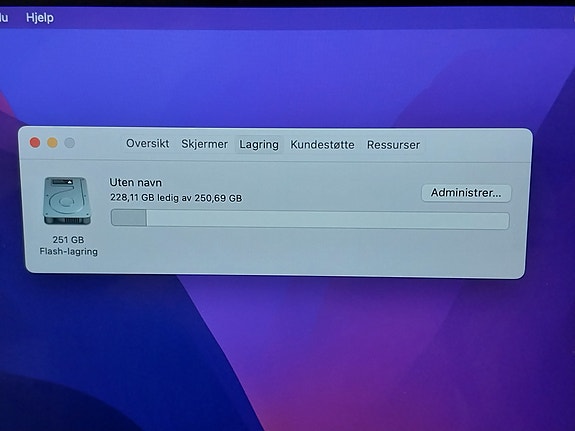The height and width of the screenshot is (431, 575).
Task: Switch to the Oversikt tab
Action: tap(147, 143)
